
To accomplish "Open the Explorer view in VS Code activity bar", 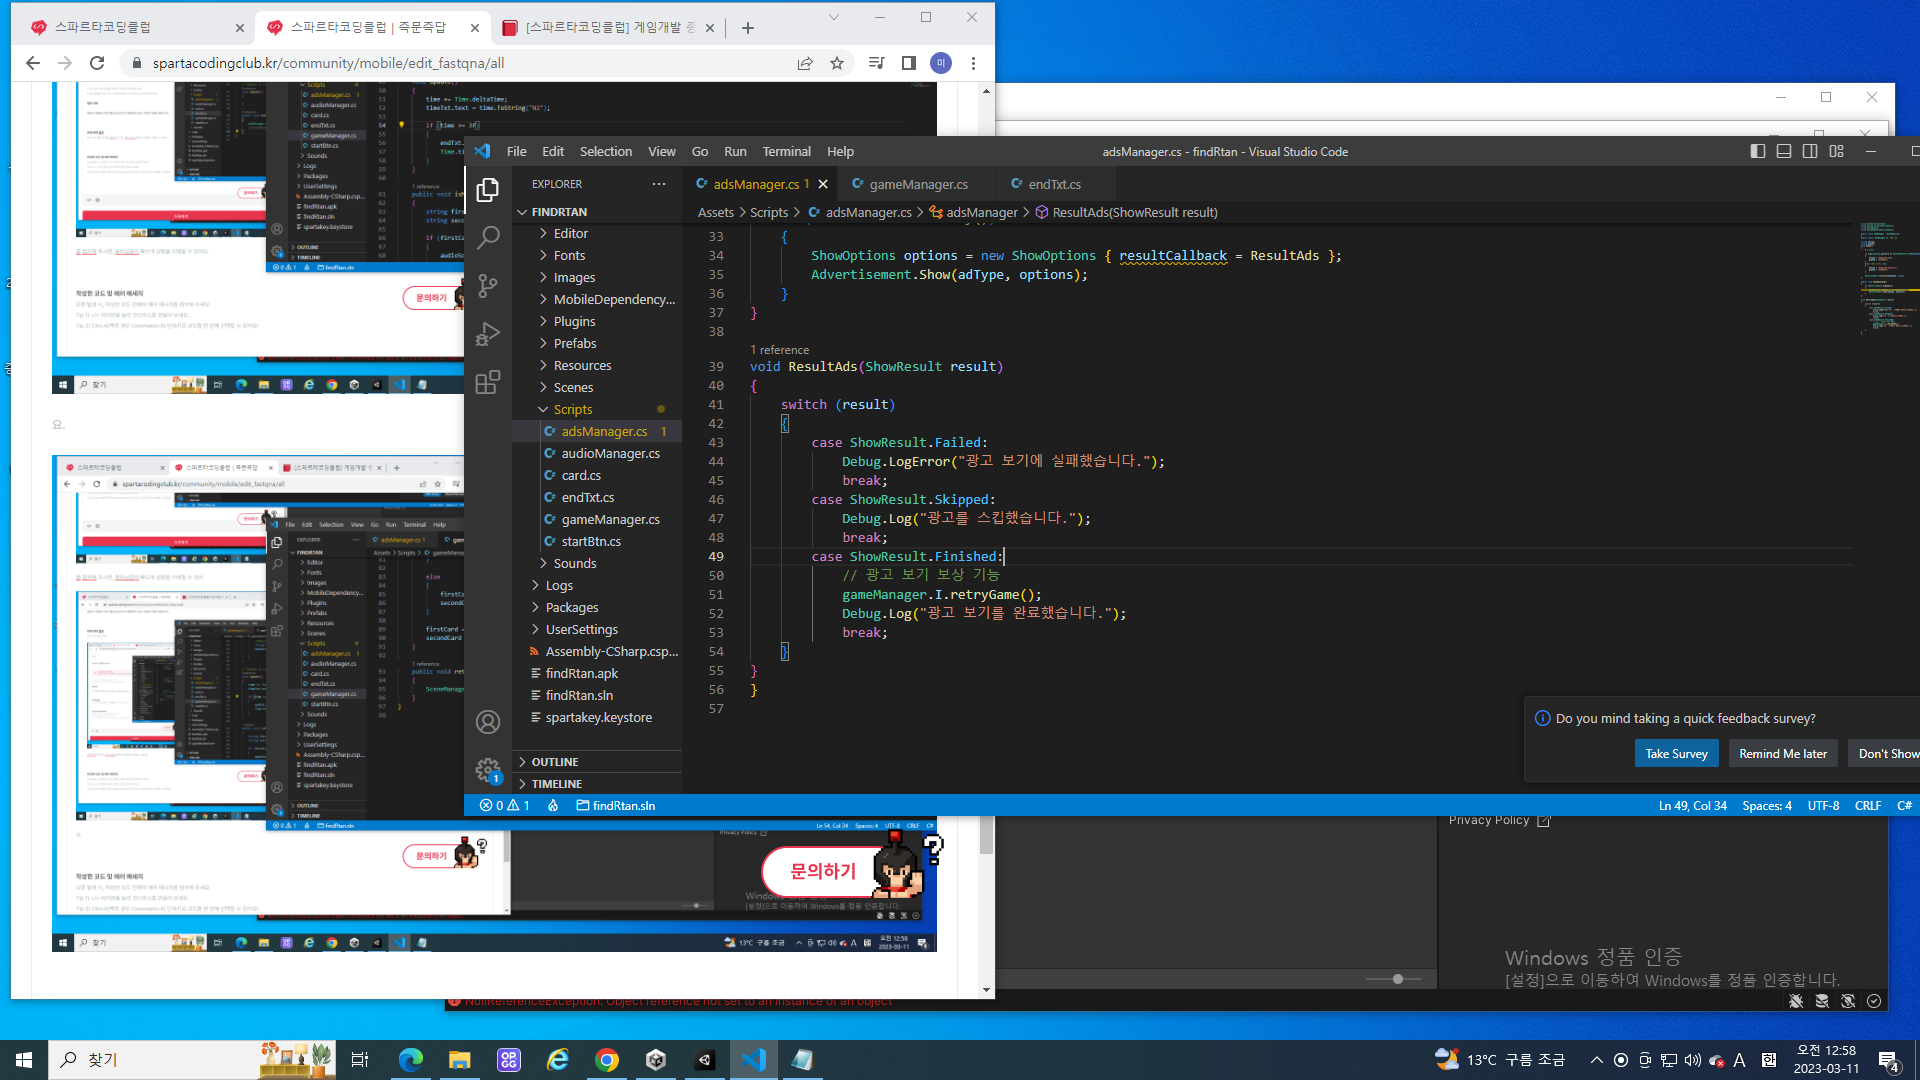I will (x=488, y=189).
